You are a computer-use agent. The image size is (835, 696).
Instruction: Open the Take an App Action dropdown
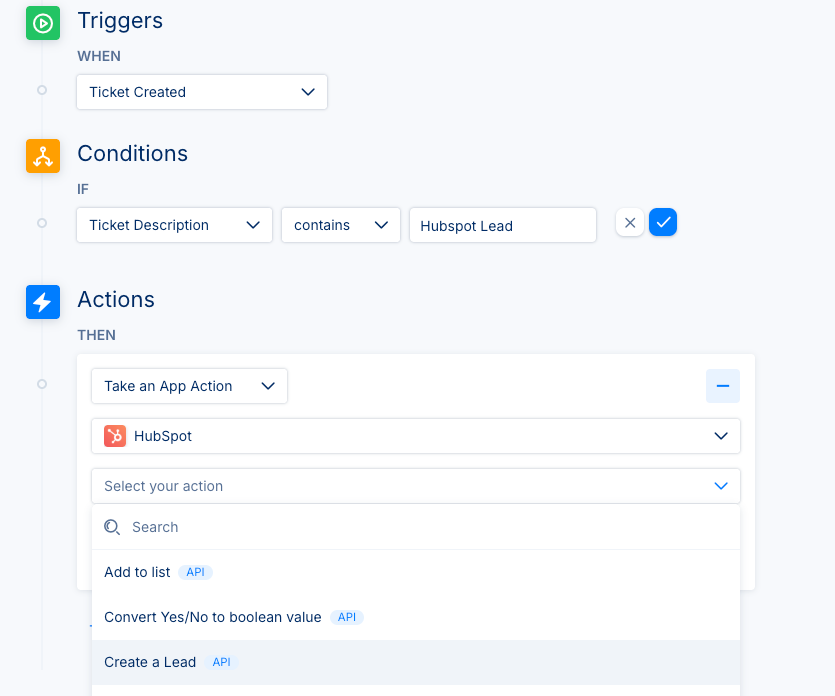pos(190,386)
